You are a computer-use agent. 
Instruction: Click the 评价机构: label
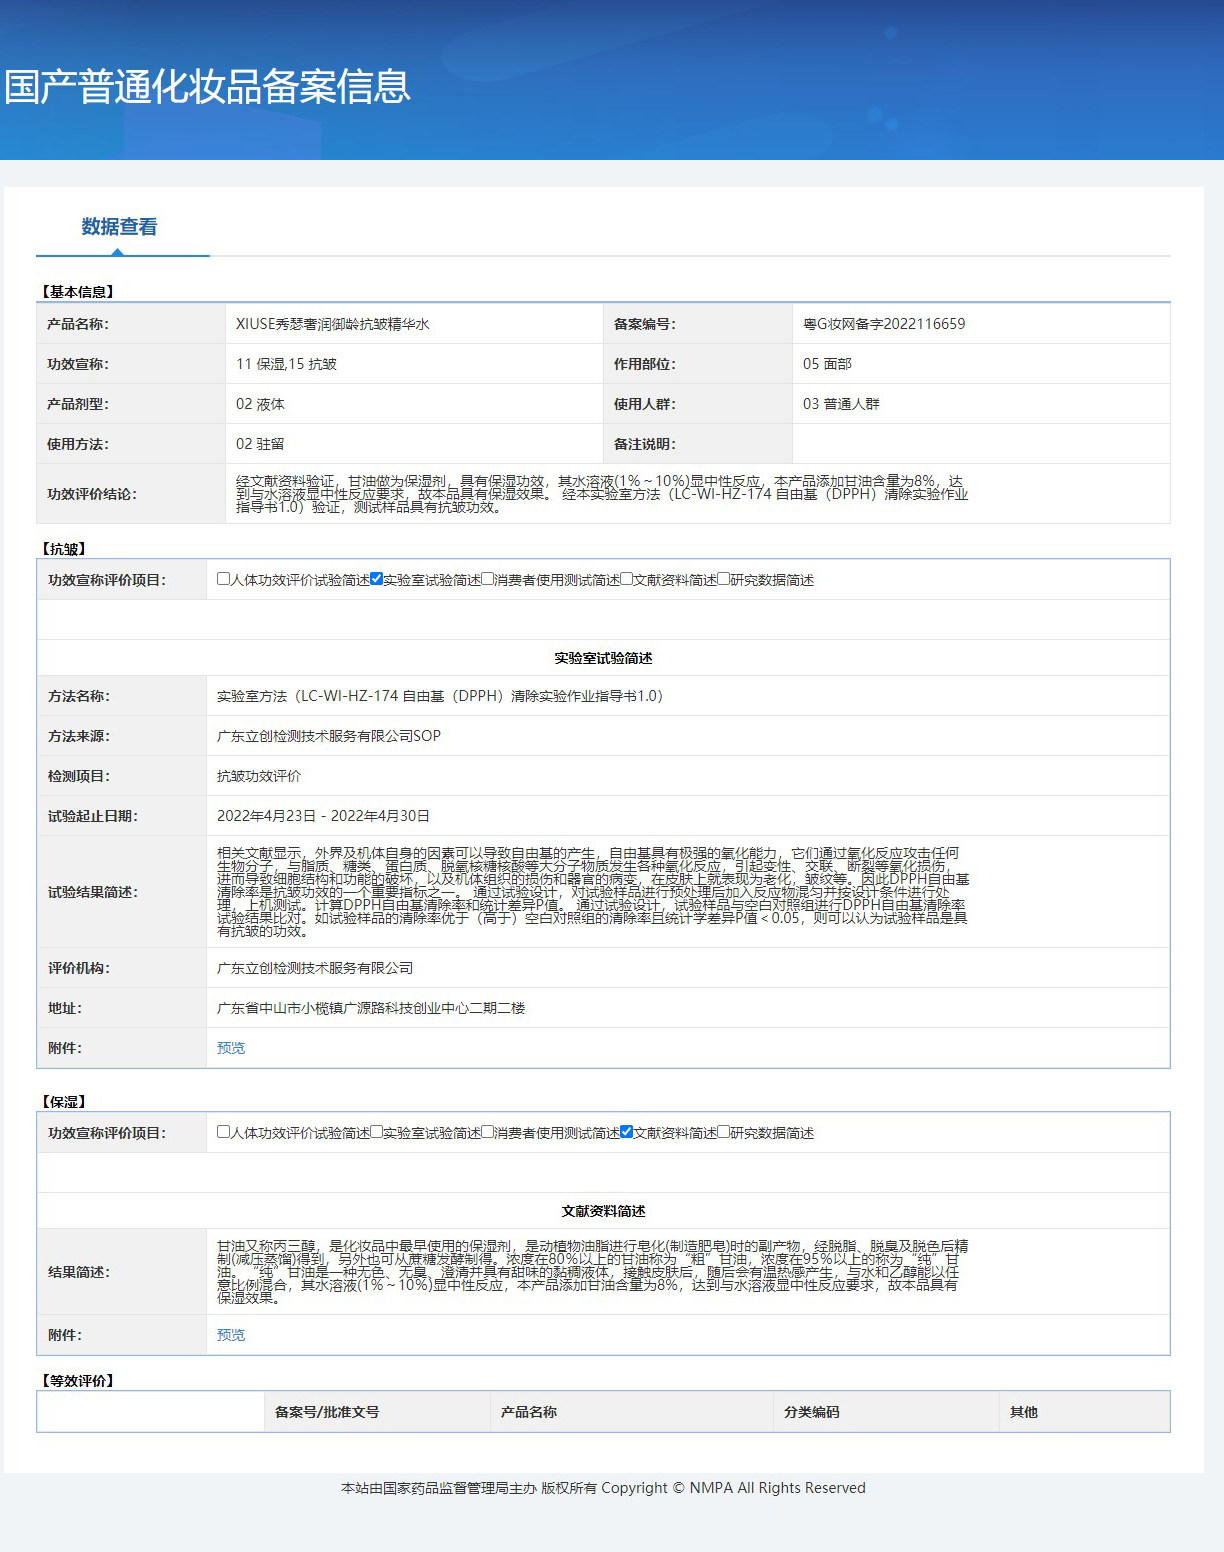(79, 968)
